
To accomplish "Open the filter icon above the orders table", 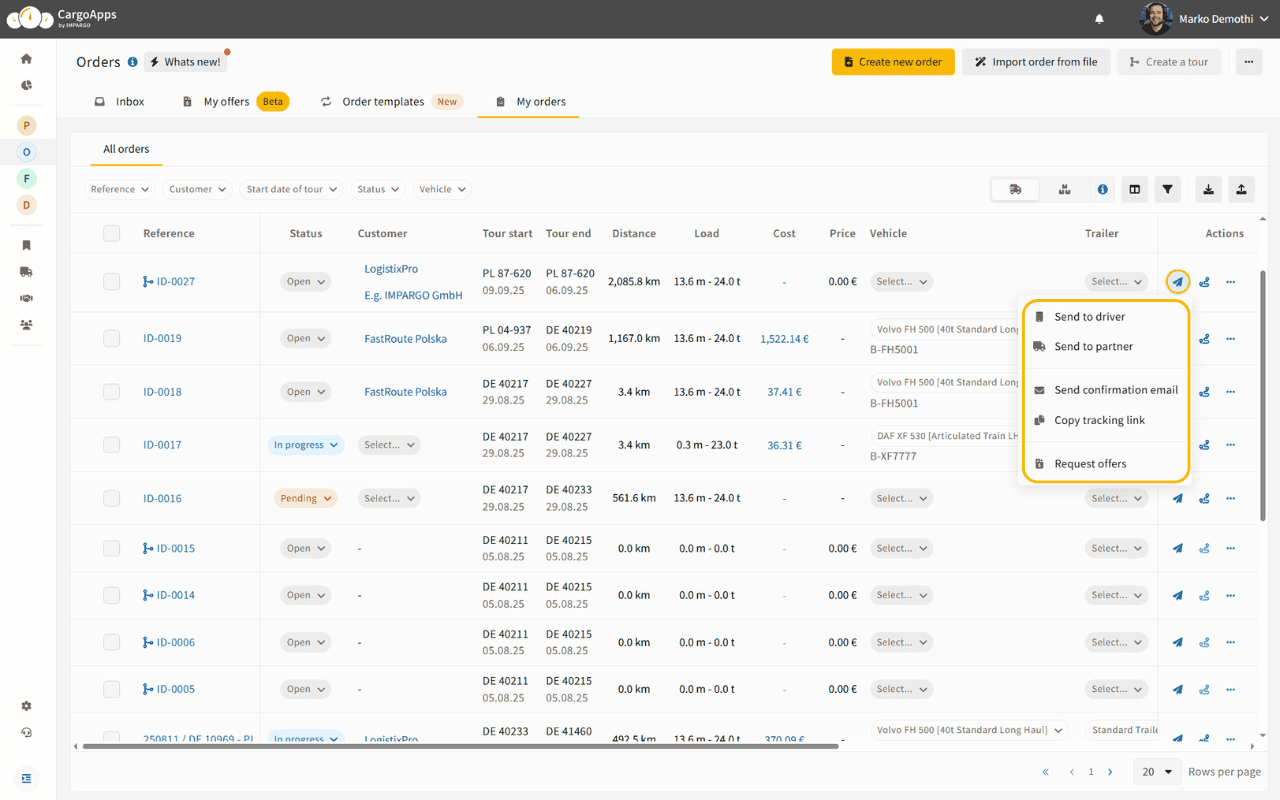I will [x=1167, y=189].
